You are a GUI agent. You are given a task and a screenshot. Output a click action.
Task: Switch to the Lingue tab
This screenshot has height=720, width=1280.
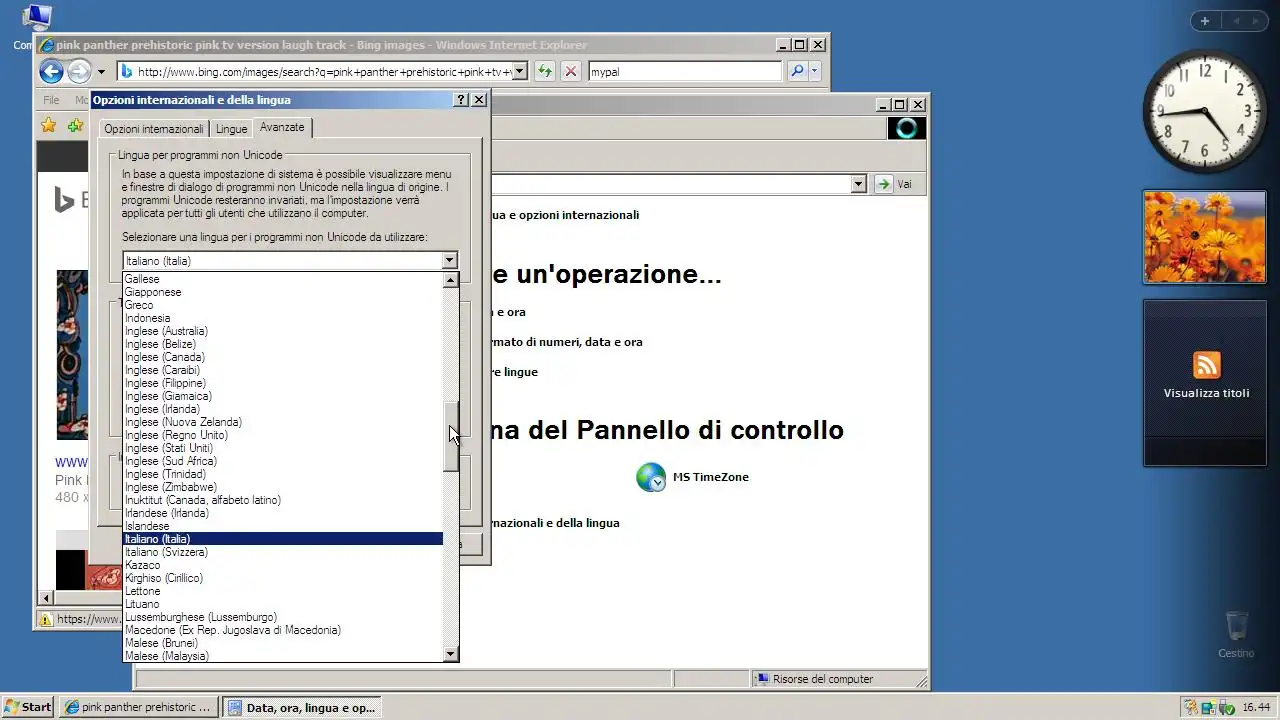tap(231, 129)
